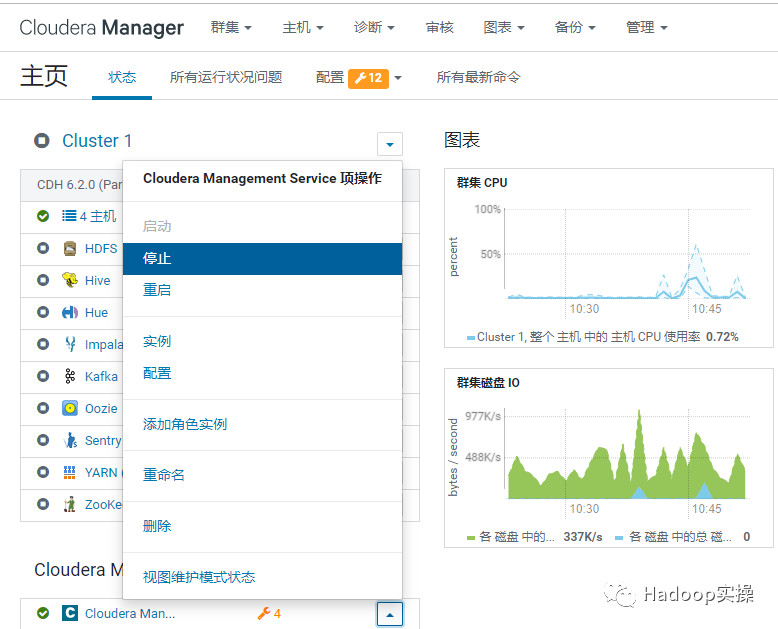Open the Cluster 1 actions dropdown arrow

[389, 144]
